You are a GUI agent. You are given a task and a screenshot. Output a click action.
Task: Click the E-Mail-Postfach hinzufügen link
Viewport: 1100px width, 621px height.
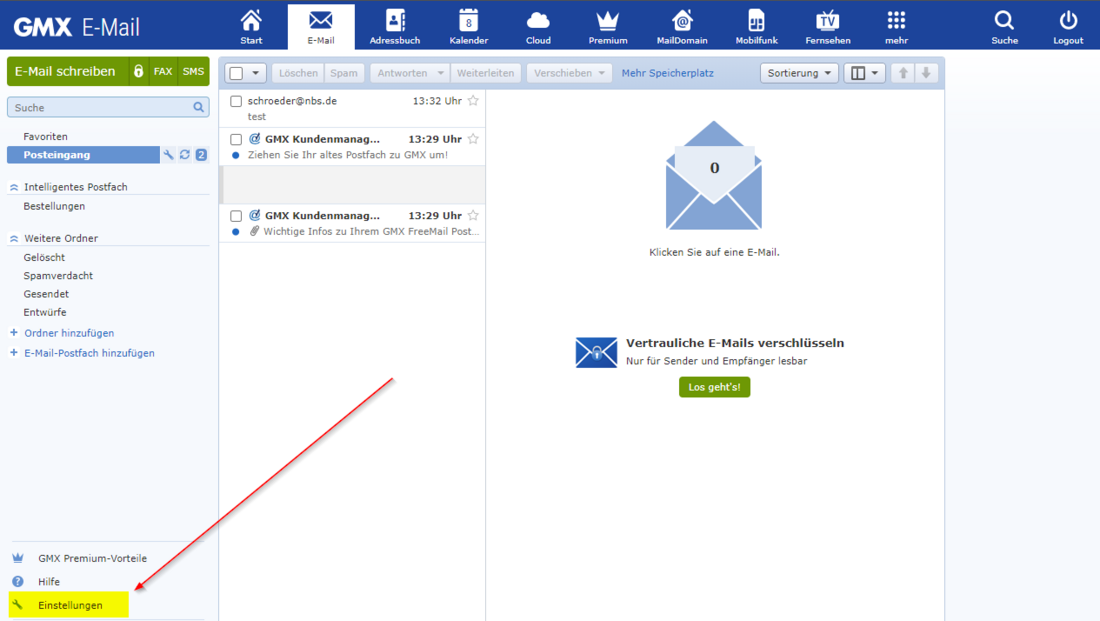click(x=89, y=353)
